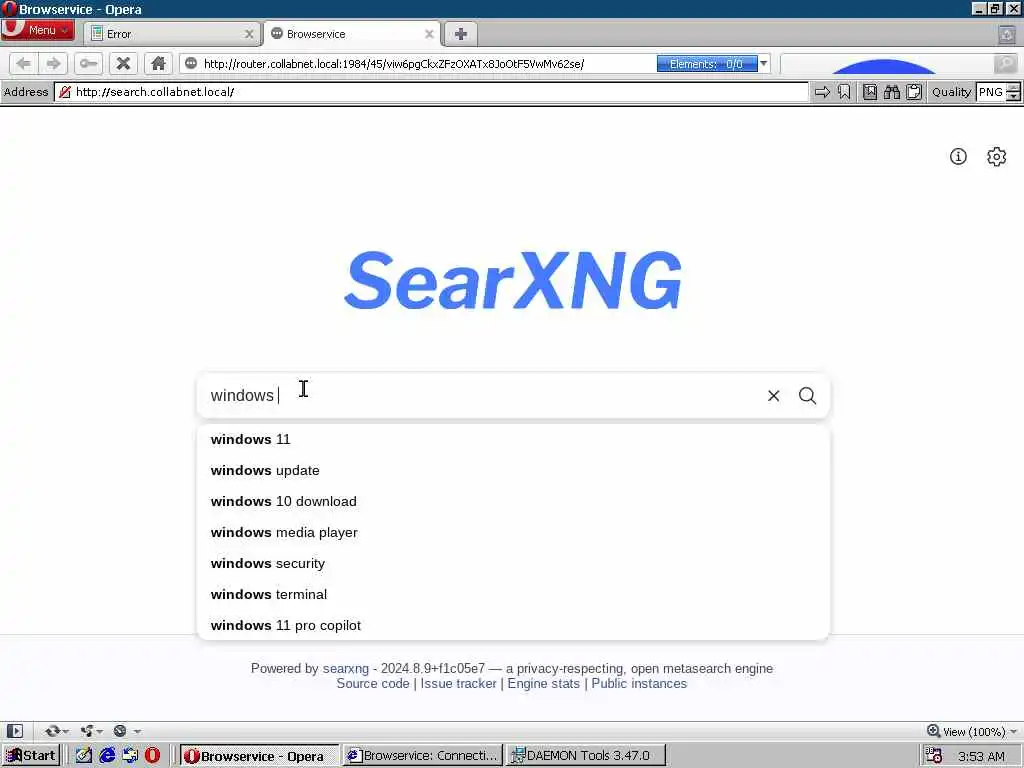Image resolution: width=1024 pixels, height=768 pixels.
Task: Open the Opera Menu button
Action: click(x=37, y=30)
